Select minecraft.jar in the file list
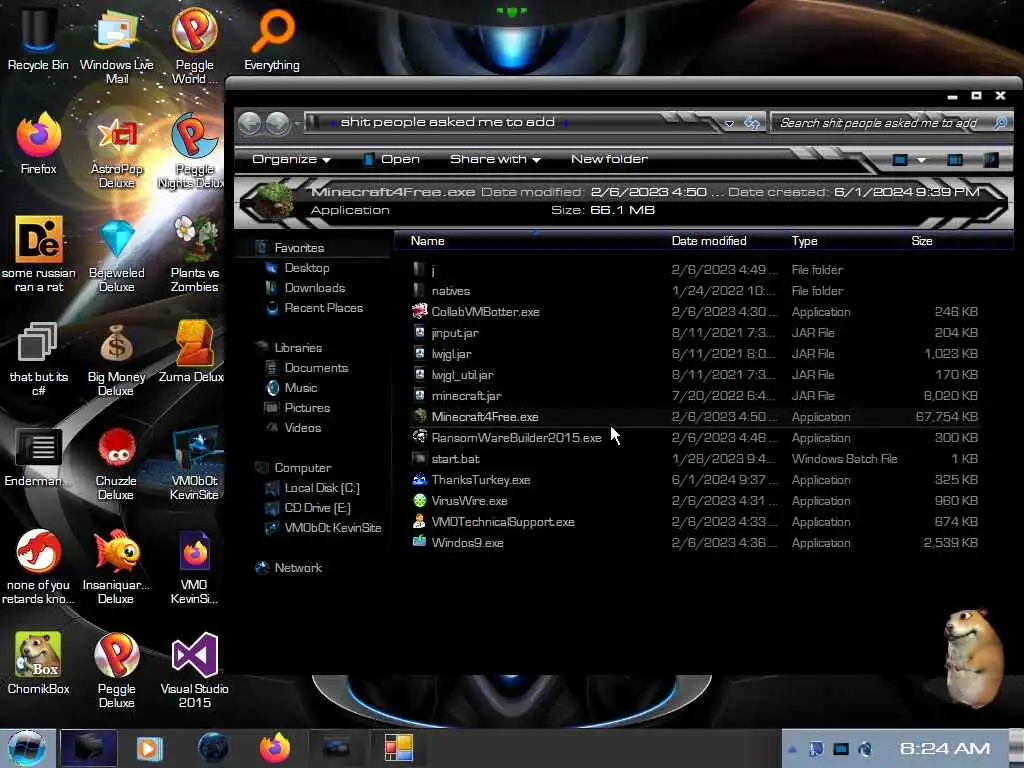Viewport: 1024px width, 768px height. pos(694,396)
